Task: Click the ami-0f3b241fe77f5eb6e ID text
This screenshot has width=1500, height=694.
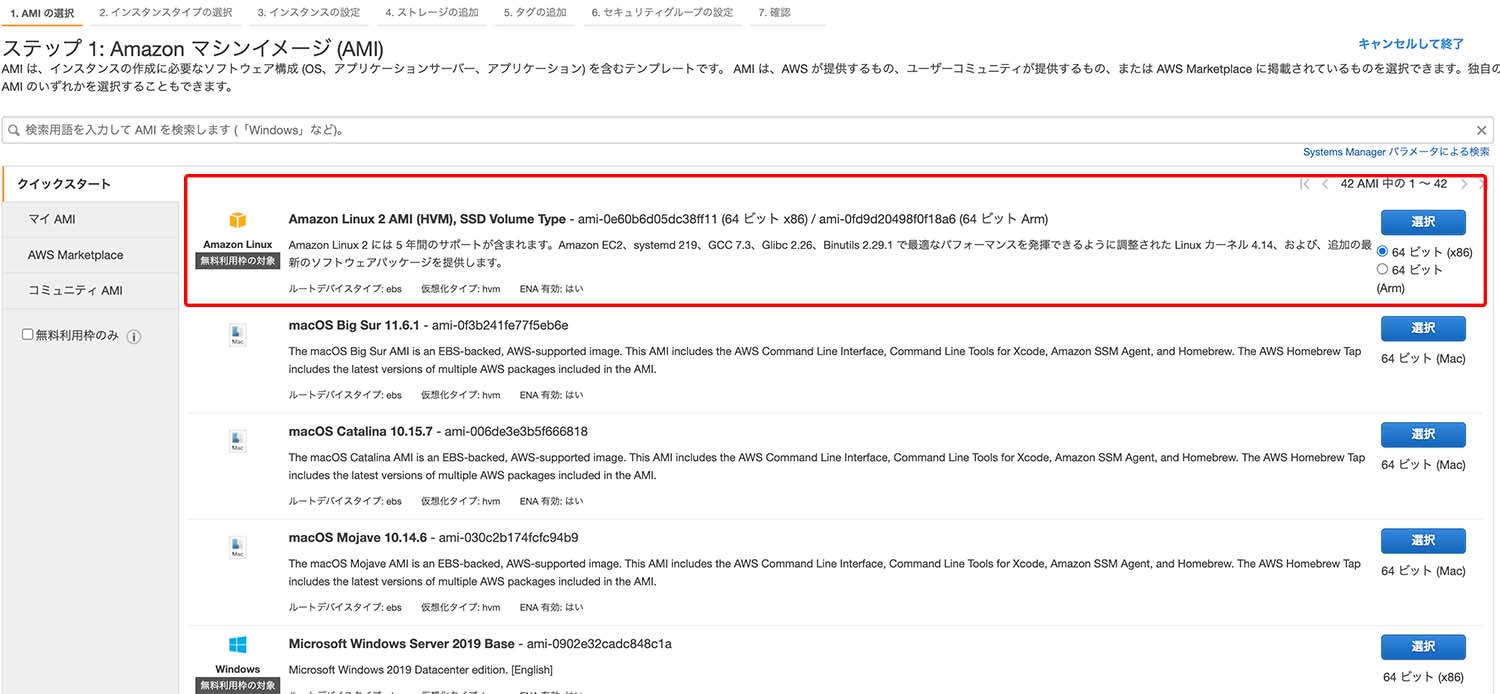Action: (500, 325)
